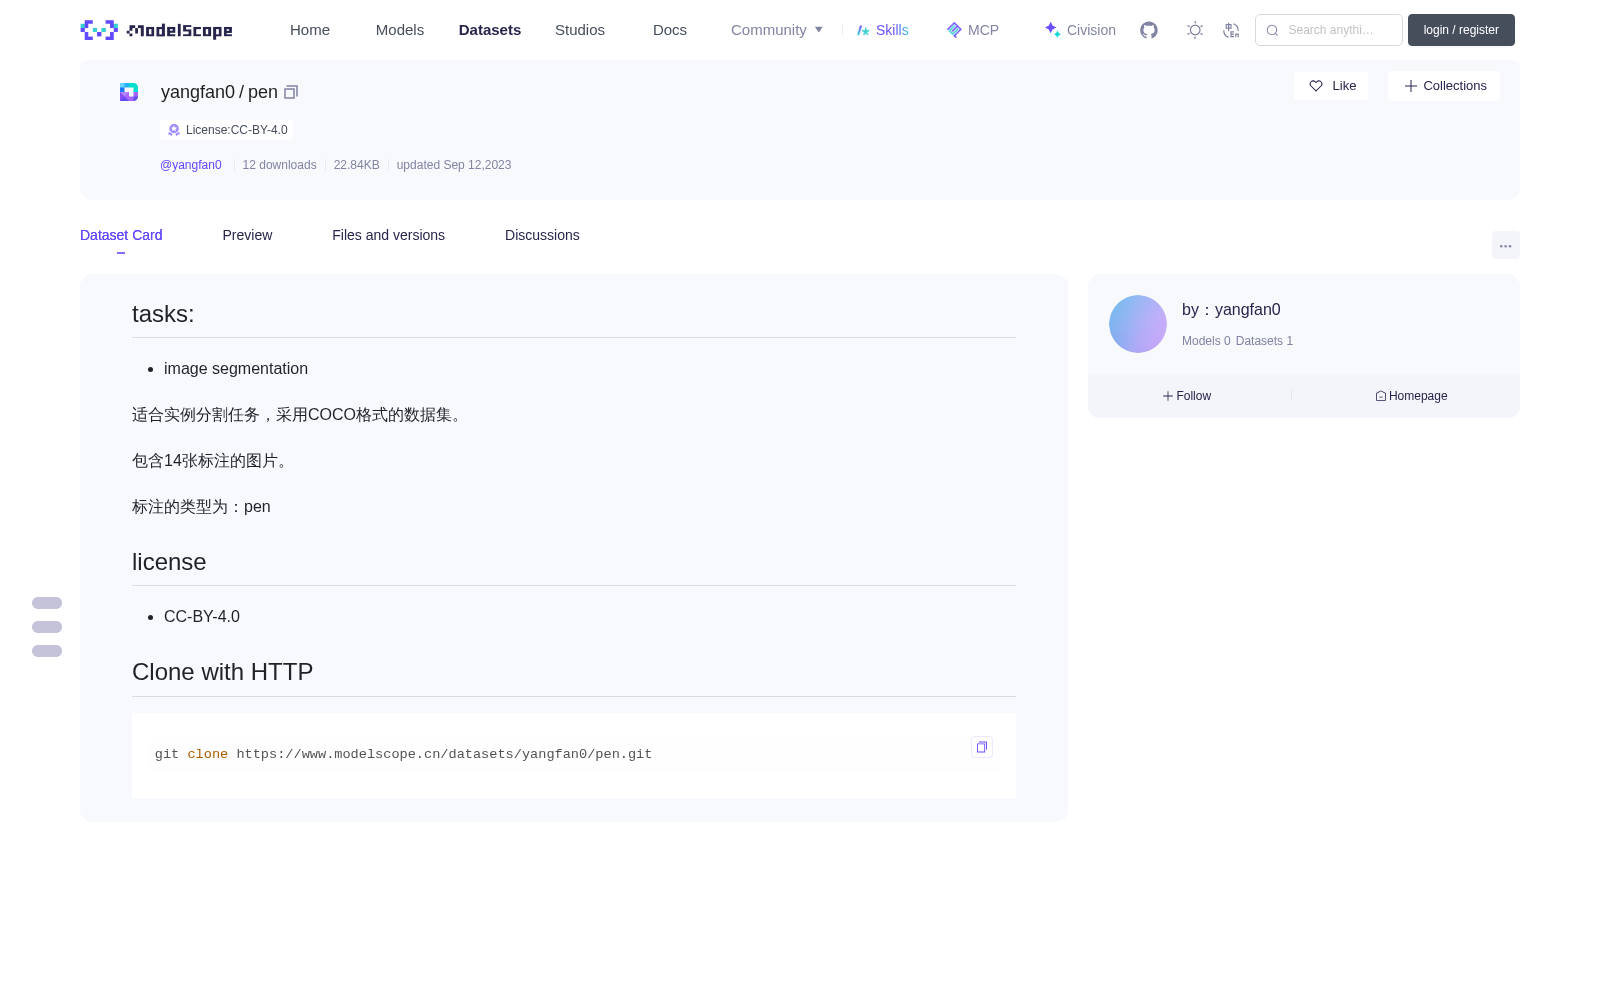1600x1000 pixels.
Task: Switch to Files and versions tab
Action: click(x=388, y=235)
